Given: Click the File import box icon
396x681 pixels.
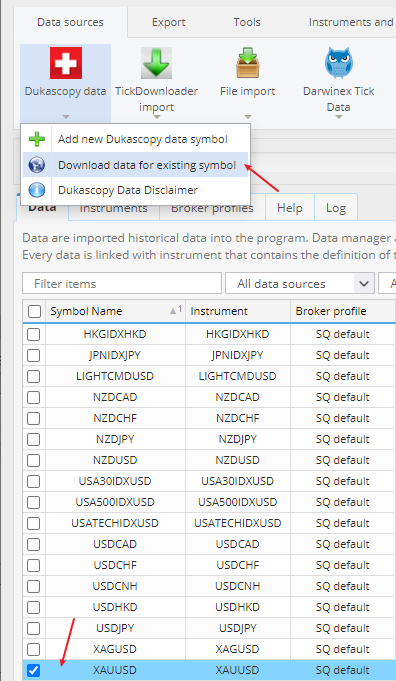Looking at the screenshot, I should (x=248, y=63).
